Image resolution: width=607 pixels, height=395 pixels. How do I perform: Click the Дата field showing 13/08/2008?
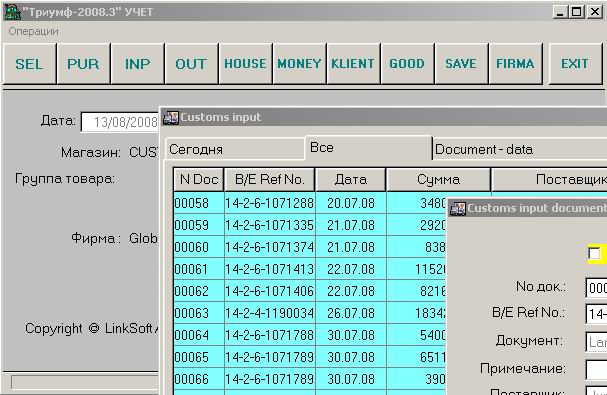[x=121, y=122]
